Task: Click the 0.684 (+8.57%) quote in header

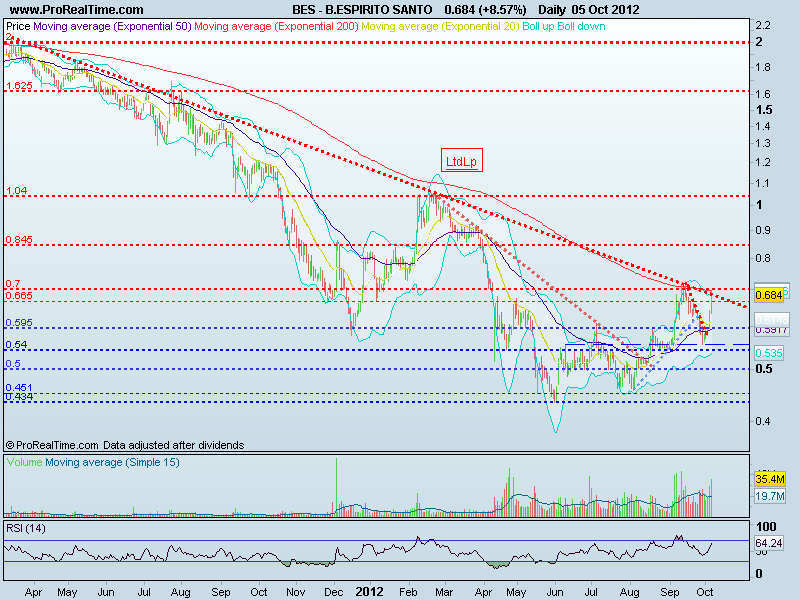Action: click(x=485, y=10)
